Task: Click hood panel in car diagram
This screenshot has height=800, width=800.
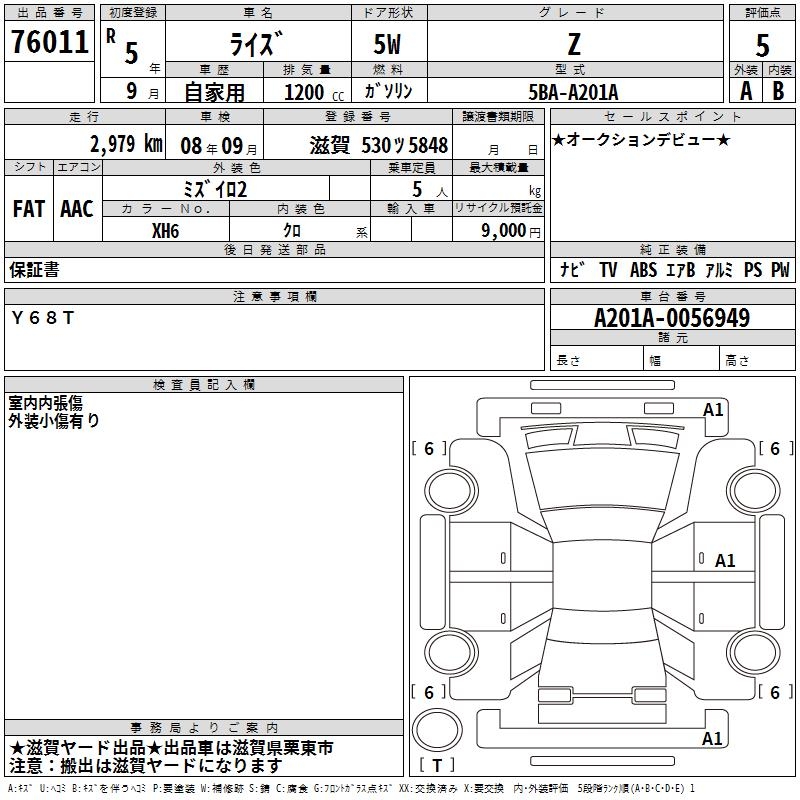Action: (603, 479)
